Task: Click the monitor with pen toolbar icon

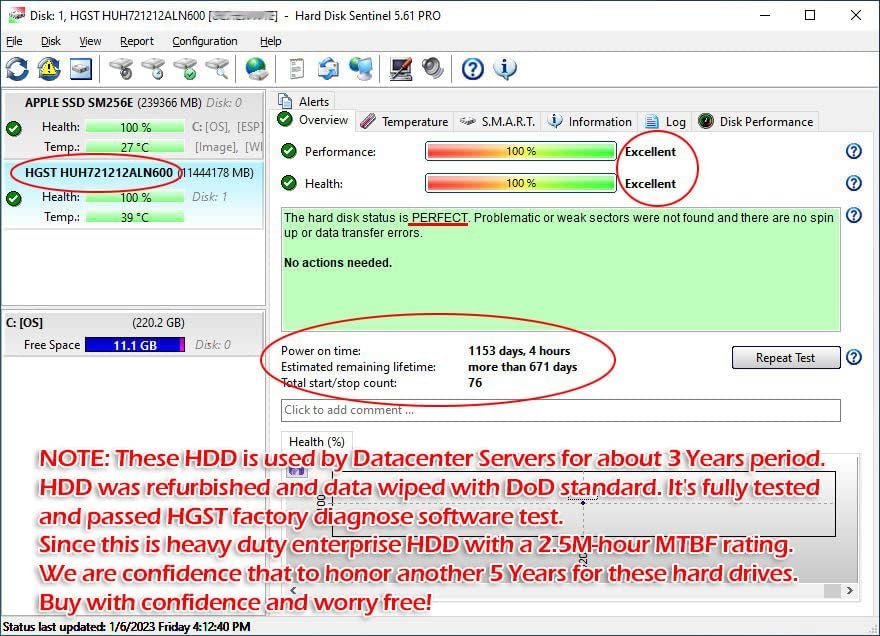Action: (401, 69)
